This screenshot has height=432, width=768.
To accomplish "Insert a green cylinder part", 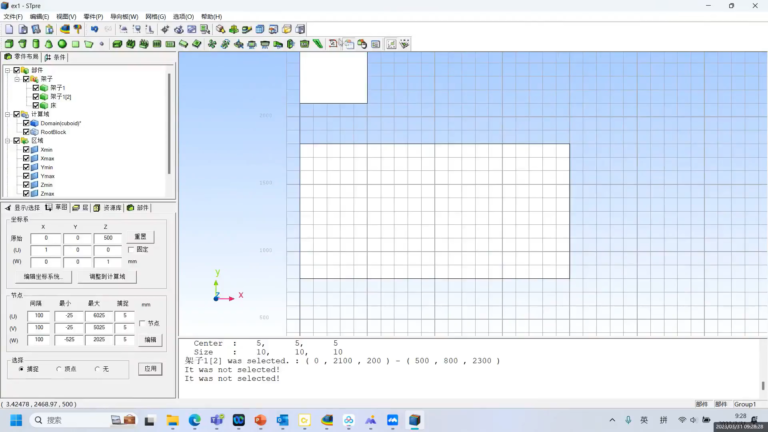I will click(36, 44).
